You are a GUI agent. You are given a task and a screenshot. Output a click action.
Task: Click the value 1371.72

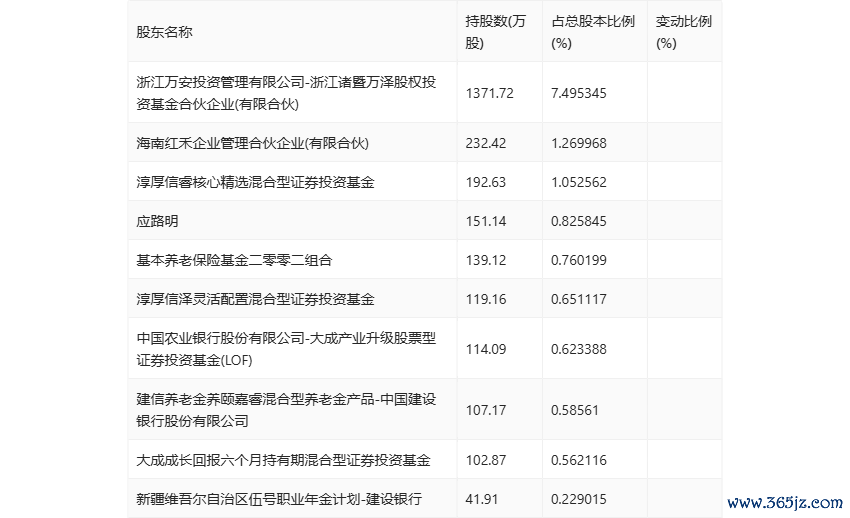(x=490, y=93)
